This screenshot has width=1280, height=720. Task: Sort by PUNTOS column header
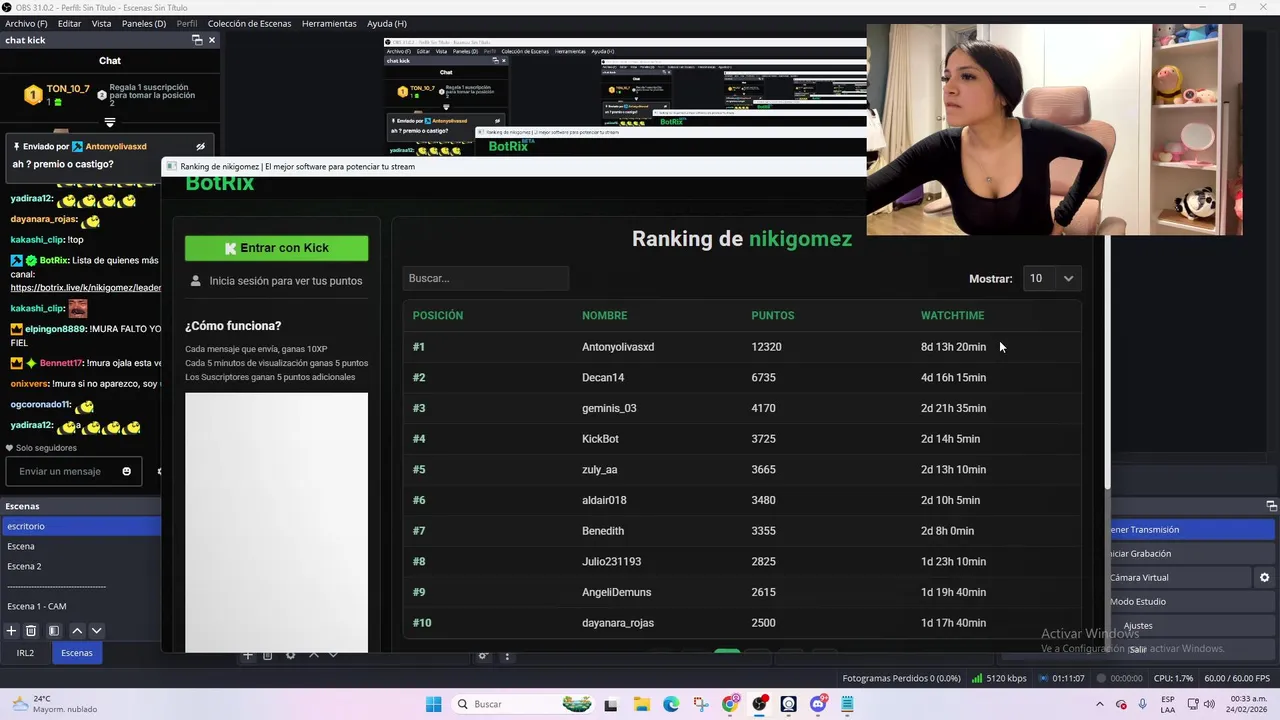[x=772, y=315]
